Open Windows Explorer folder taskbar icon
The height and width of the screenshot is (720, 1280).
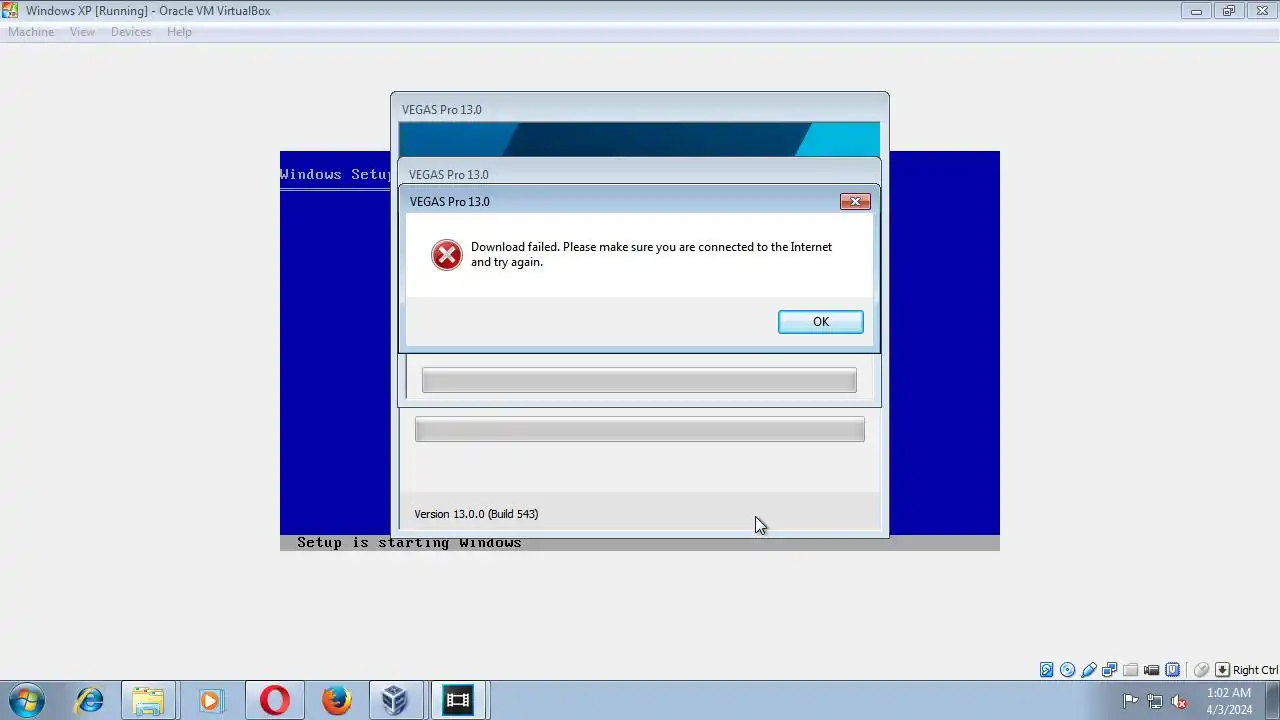pos(148,700)
